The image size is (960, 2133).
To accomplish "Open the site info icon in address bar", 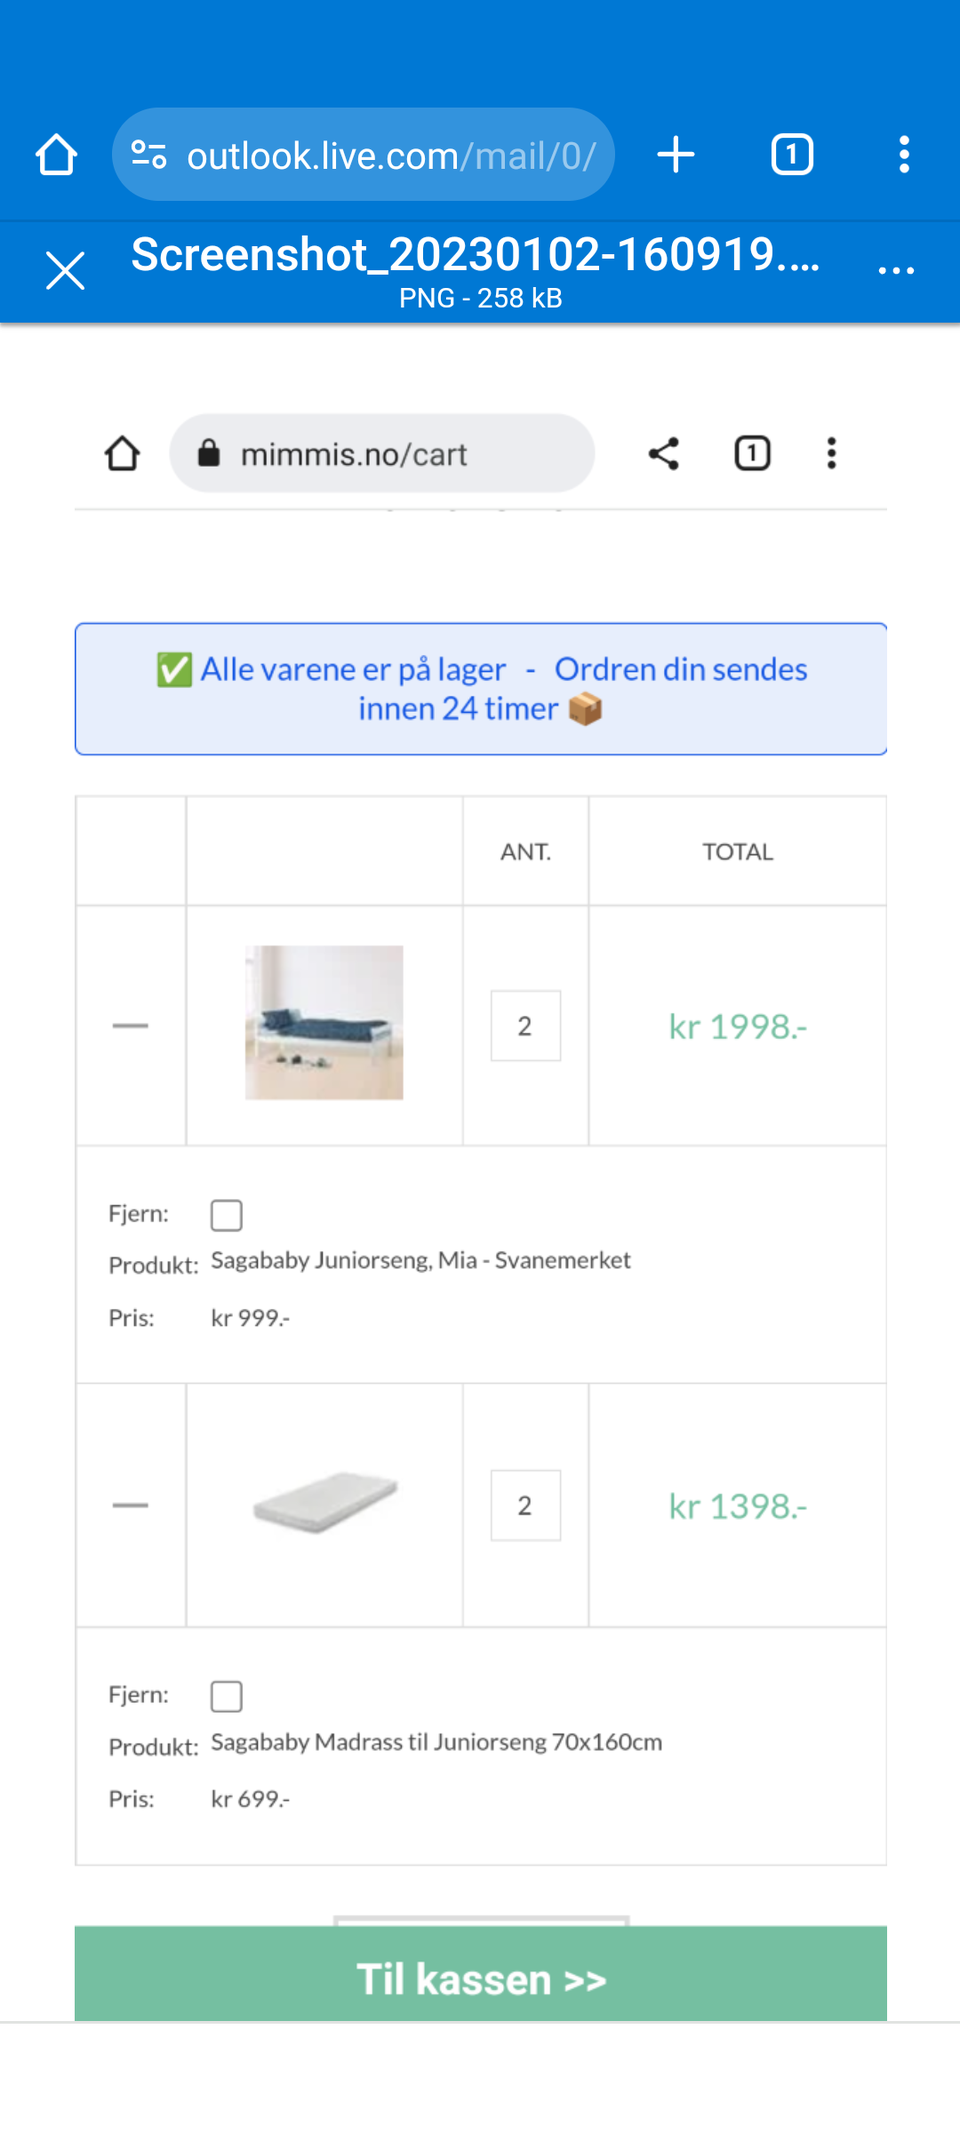I will point(149,155).
